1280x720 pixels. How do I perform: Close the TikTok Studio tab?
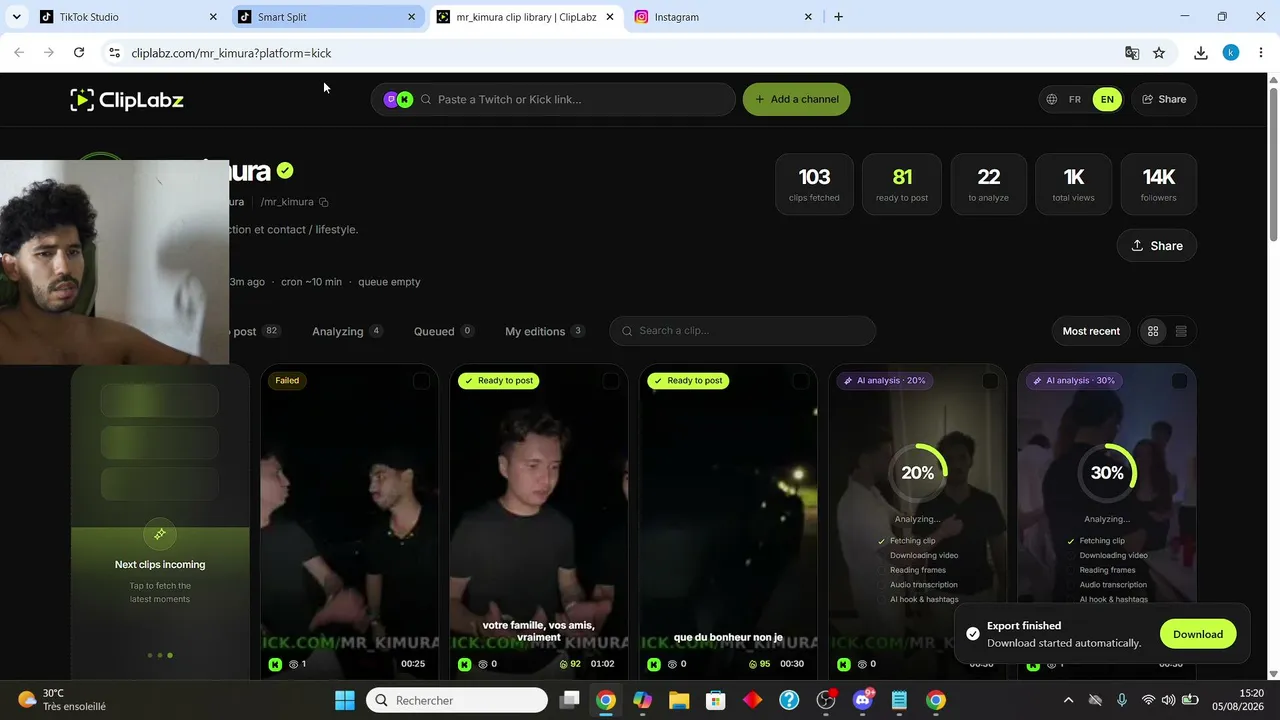[213, 17]
